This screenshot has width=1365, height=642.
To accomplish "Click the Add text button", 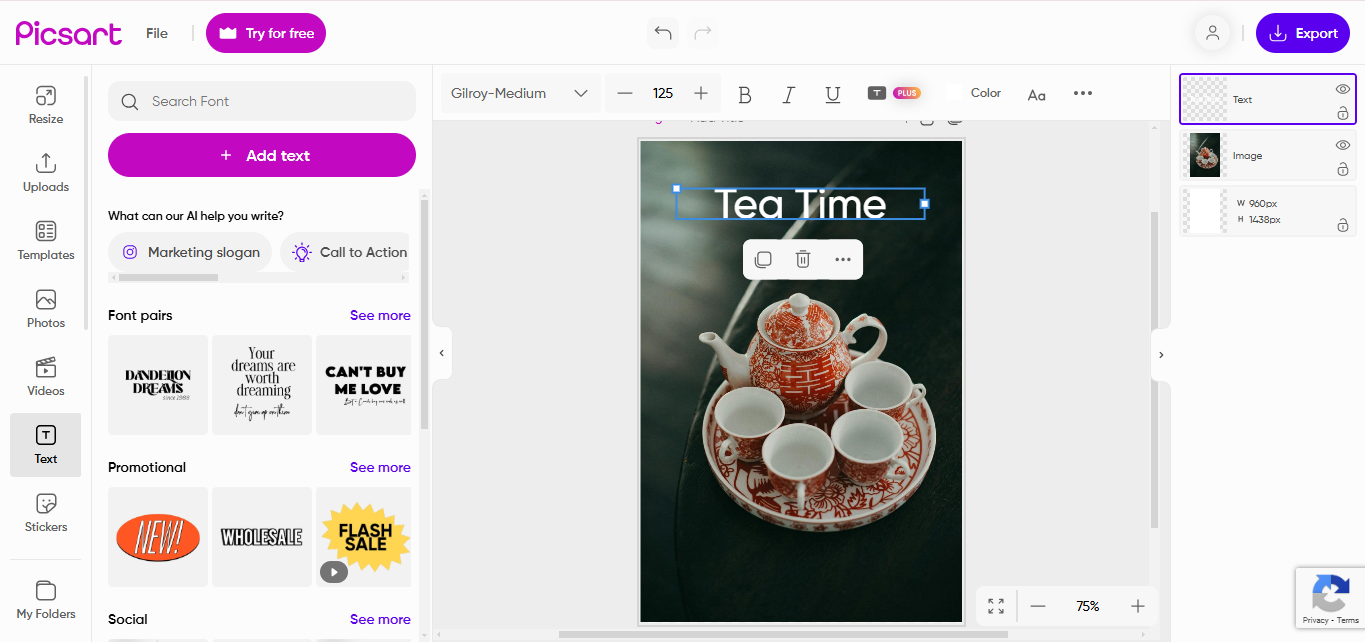I will [262, 155].
